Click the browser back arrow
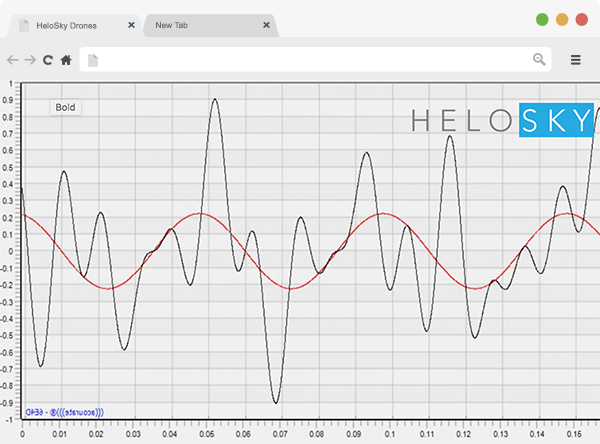 (12, 60)
